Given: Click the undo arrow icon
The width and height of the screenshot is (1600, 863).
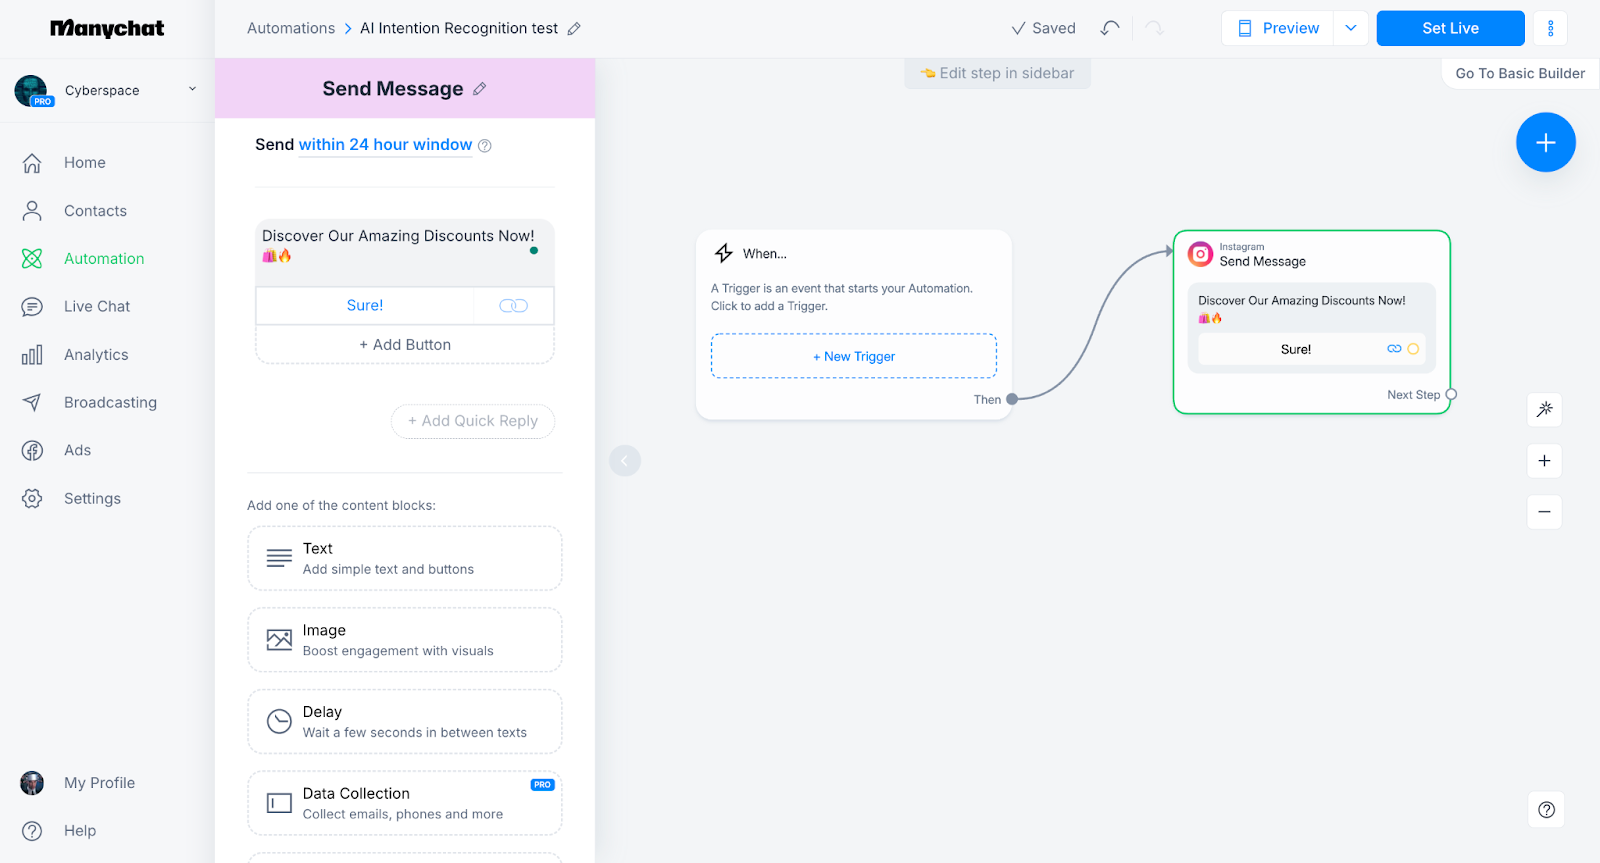Looking at the screenshot, I should tap(1109, 28).
